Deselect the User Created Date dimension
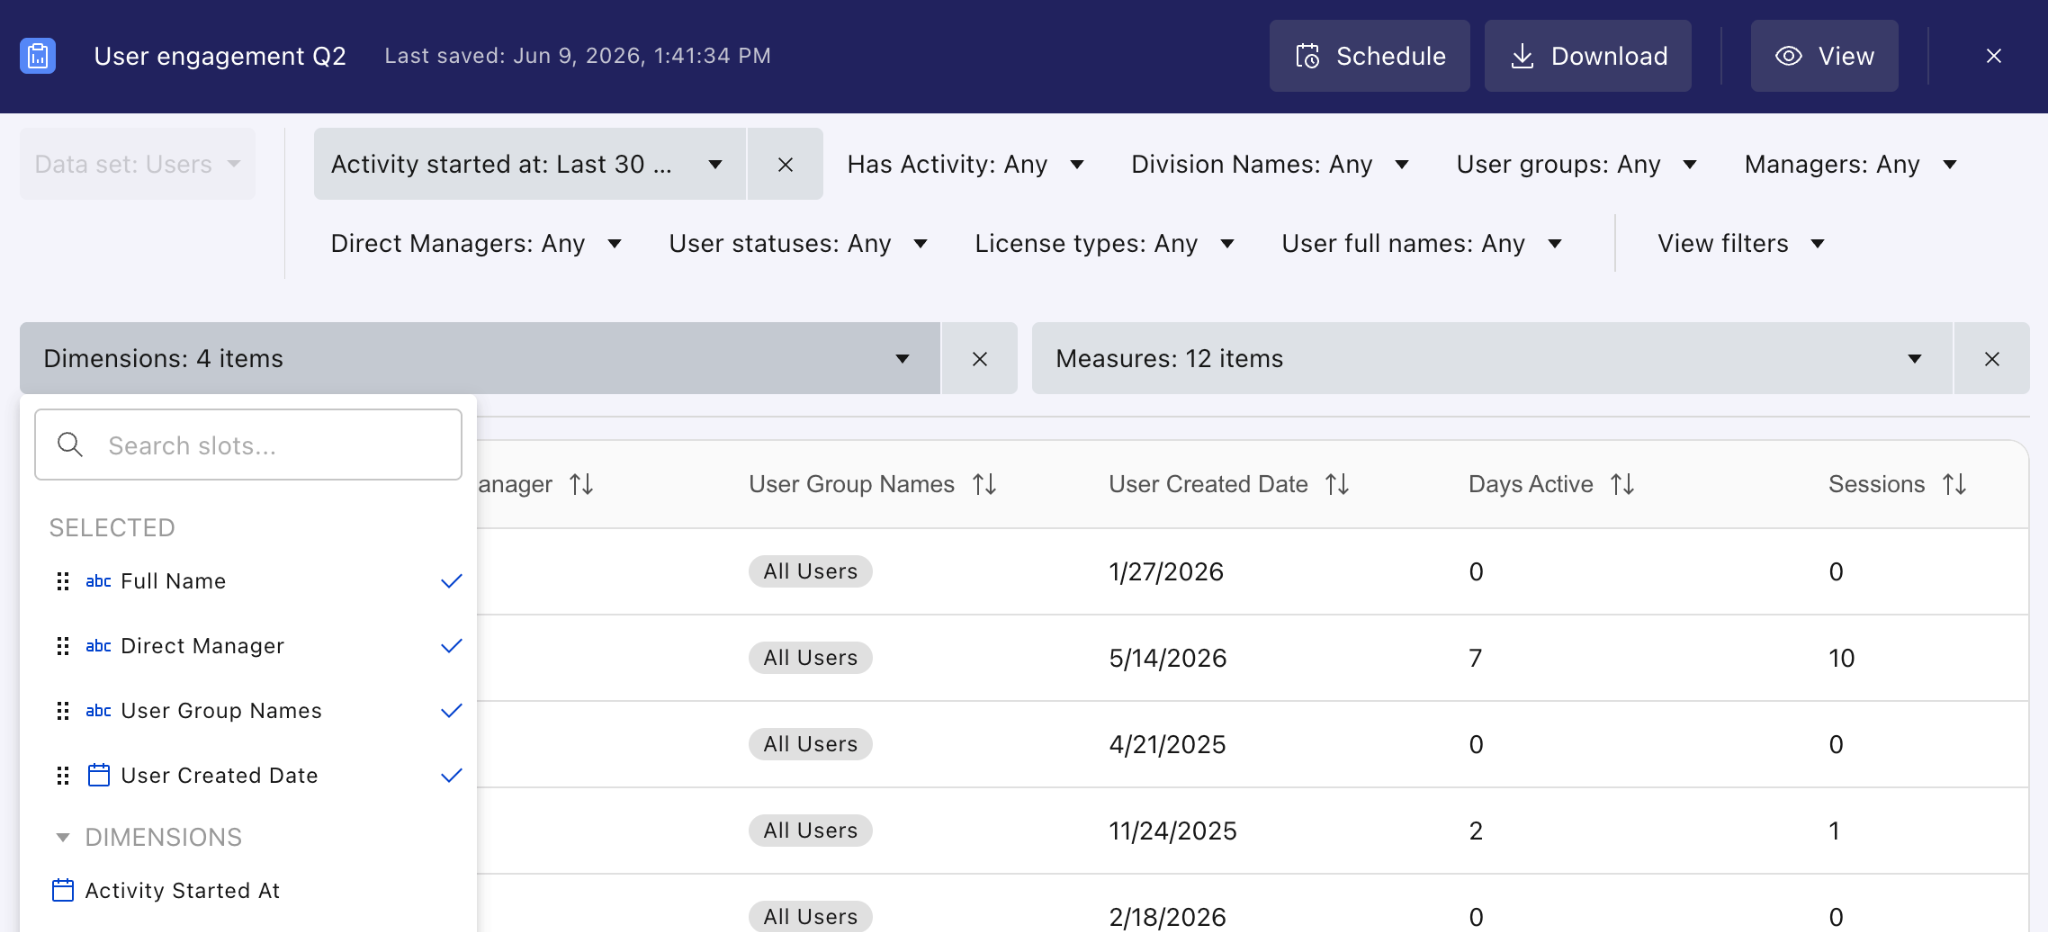Image resolution: width=2048 pixels, height=932 pixels. point(452,776)
